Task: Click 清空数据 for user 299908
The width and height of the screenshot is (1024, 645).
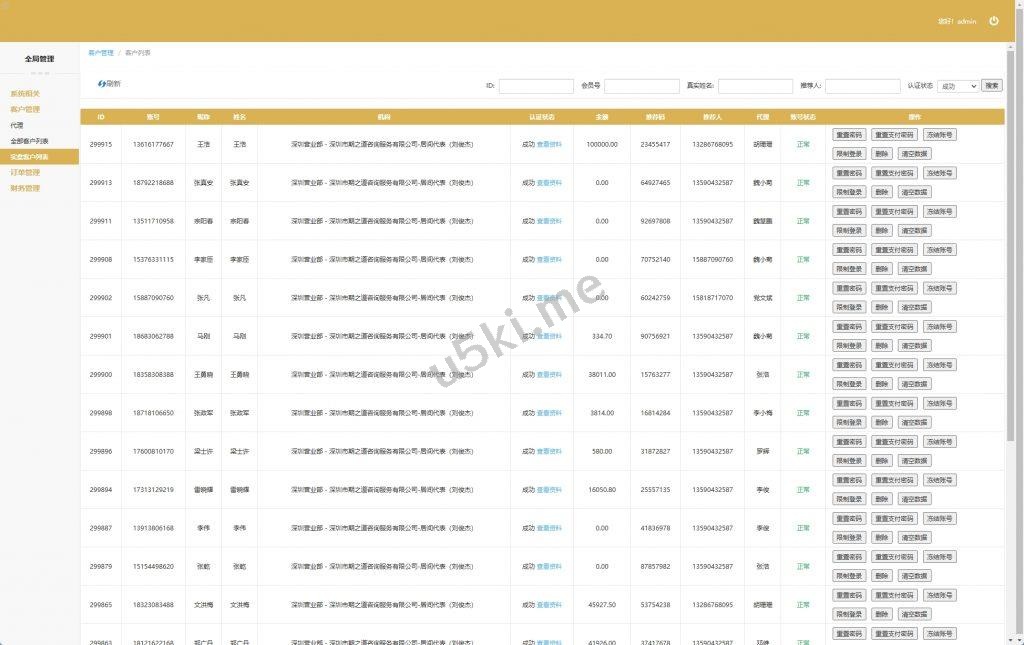Action: point(914,269)
